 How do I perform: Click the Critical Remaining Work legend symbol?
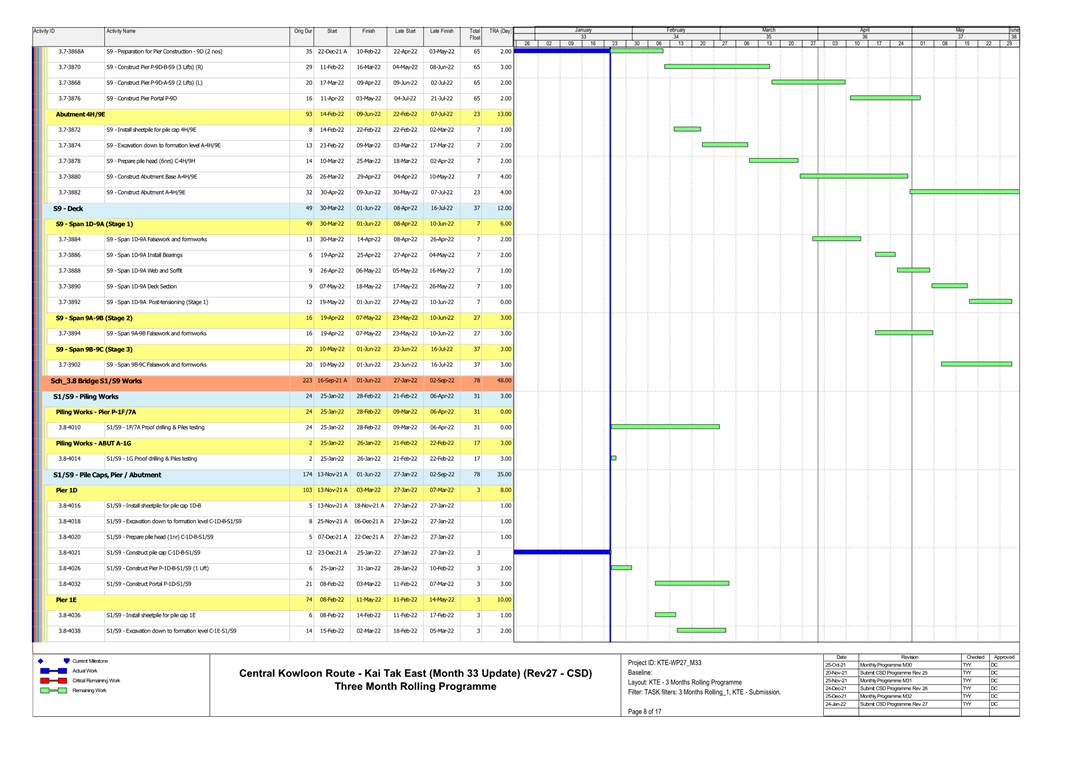[x=47, y=680]
